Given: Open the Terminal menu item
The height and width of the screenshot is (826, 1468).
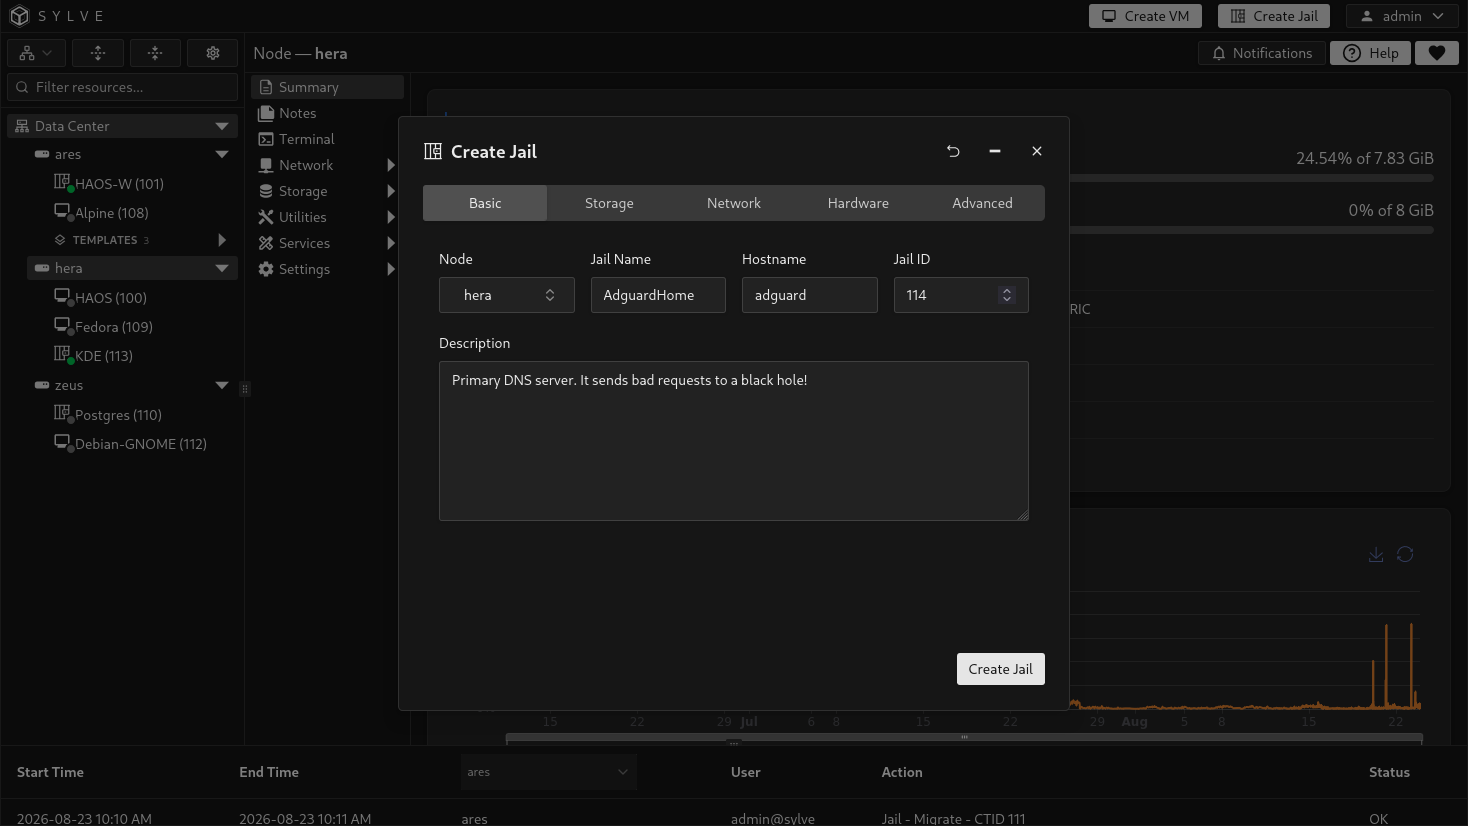Looking at the screenshot, I should [x=327, y=139].
